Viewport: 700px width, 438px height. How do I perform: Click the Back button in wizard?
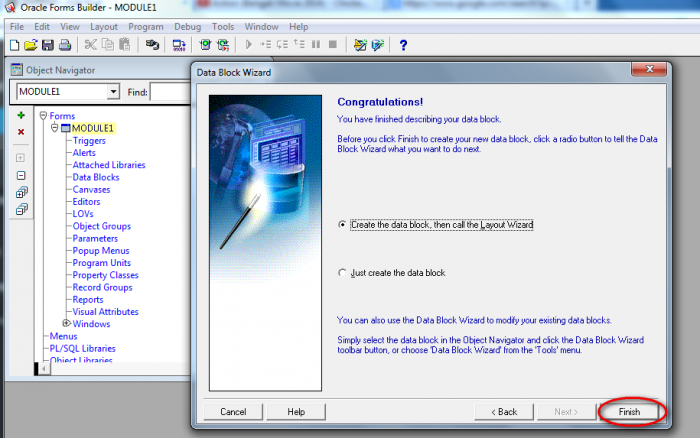pos(504,412)
